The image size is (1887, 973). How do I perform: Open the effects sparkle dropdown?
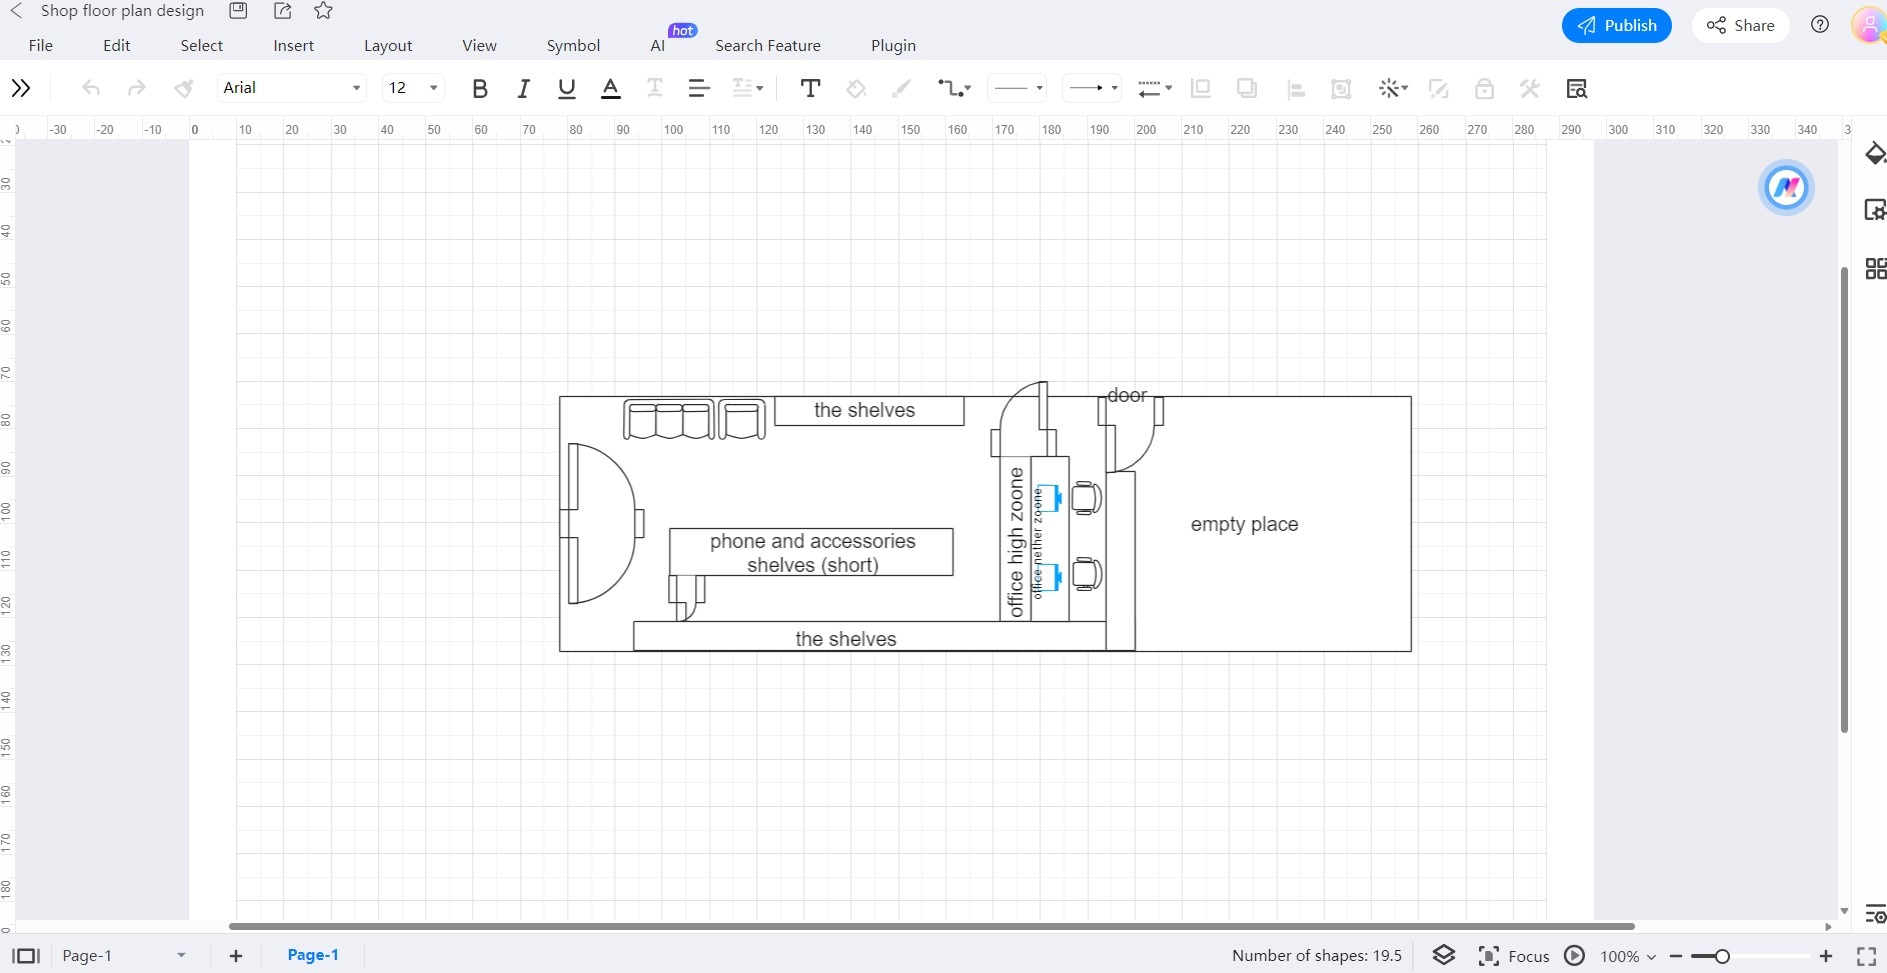point(1393,88)
